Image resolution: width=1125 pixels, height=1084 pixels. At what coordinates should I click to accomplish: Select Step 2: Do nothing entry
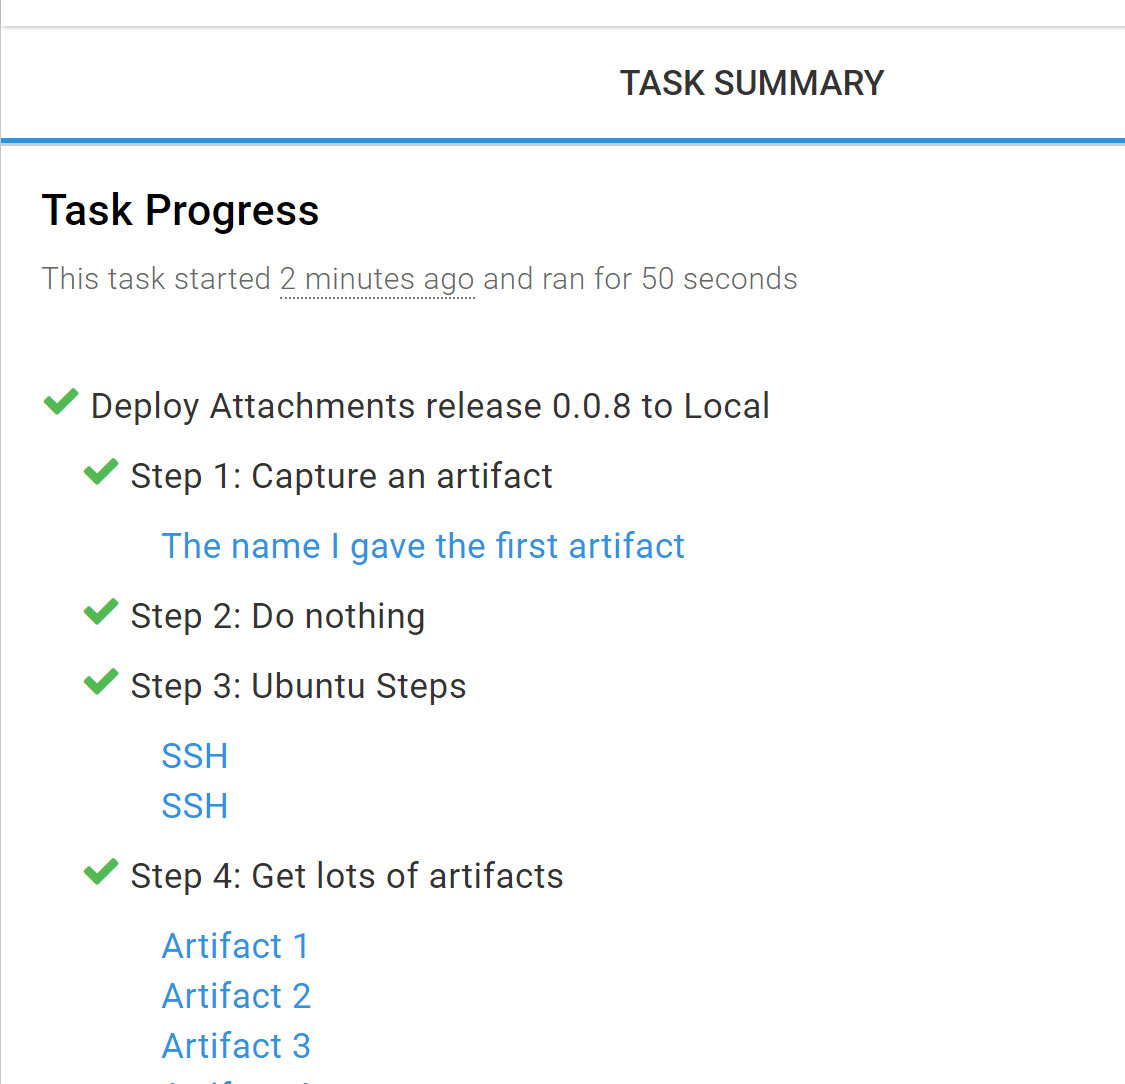point(277,616)
